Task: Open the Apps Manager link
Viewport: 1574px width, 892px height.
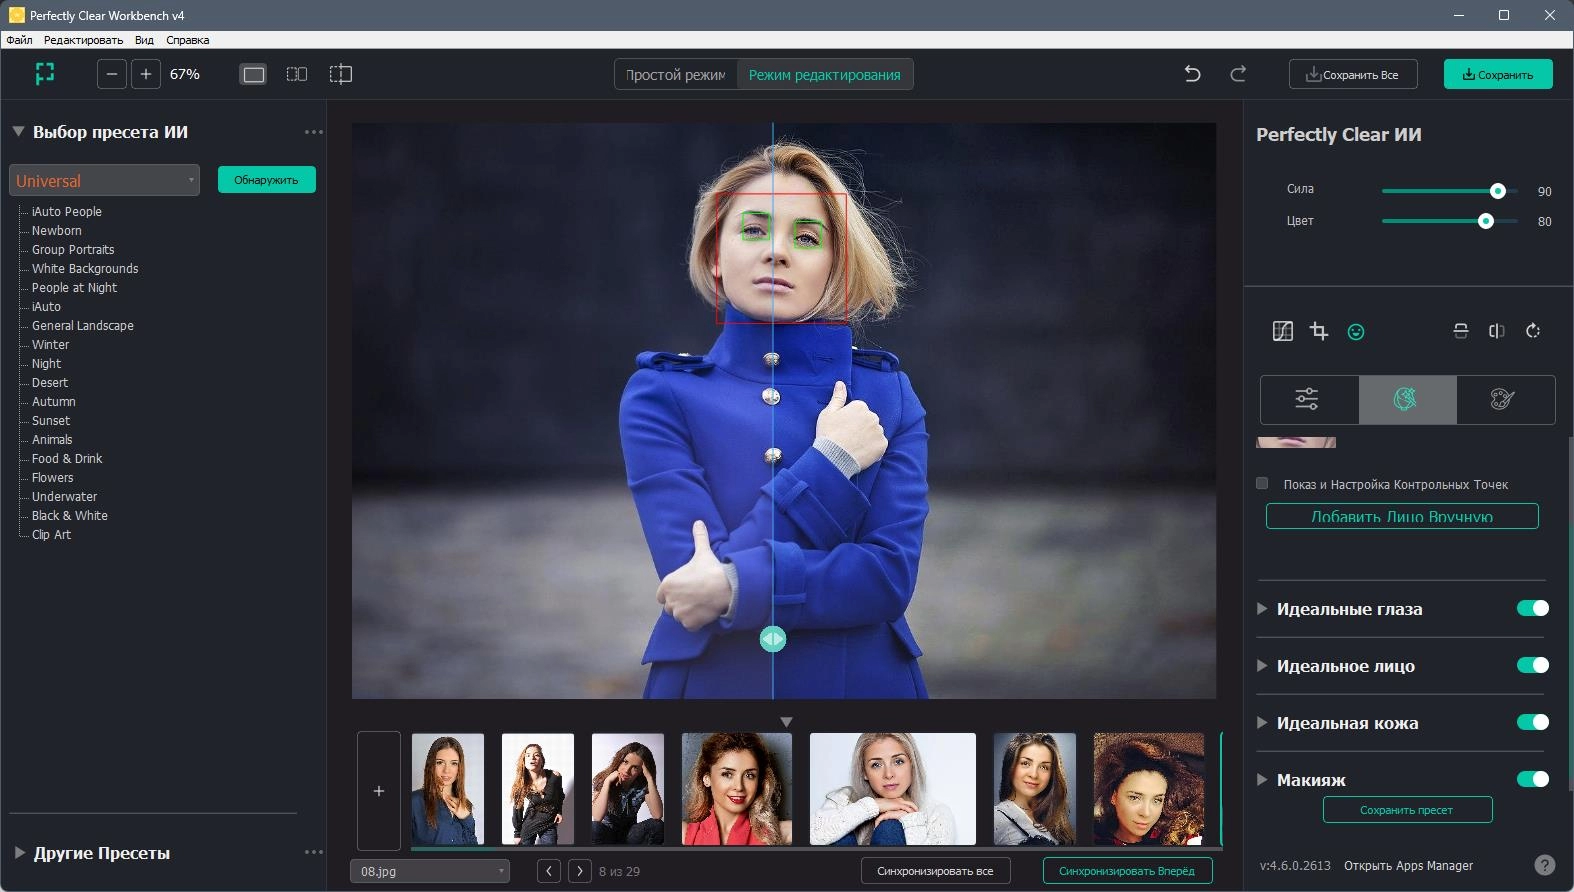Action: point(1408,866)
